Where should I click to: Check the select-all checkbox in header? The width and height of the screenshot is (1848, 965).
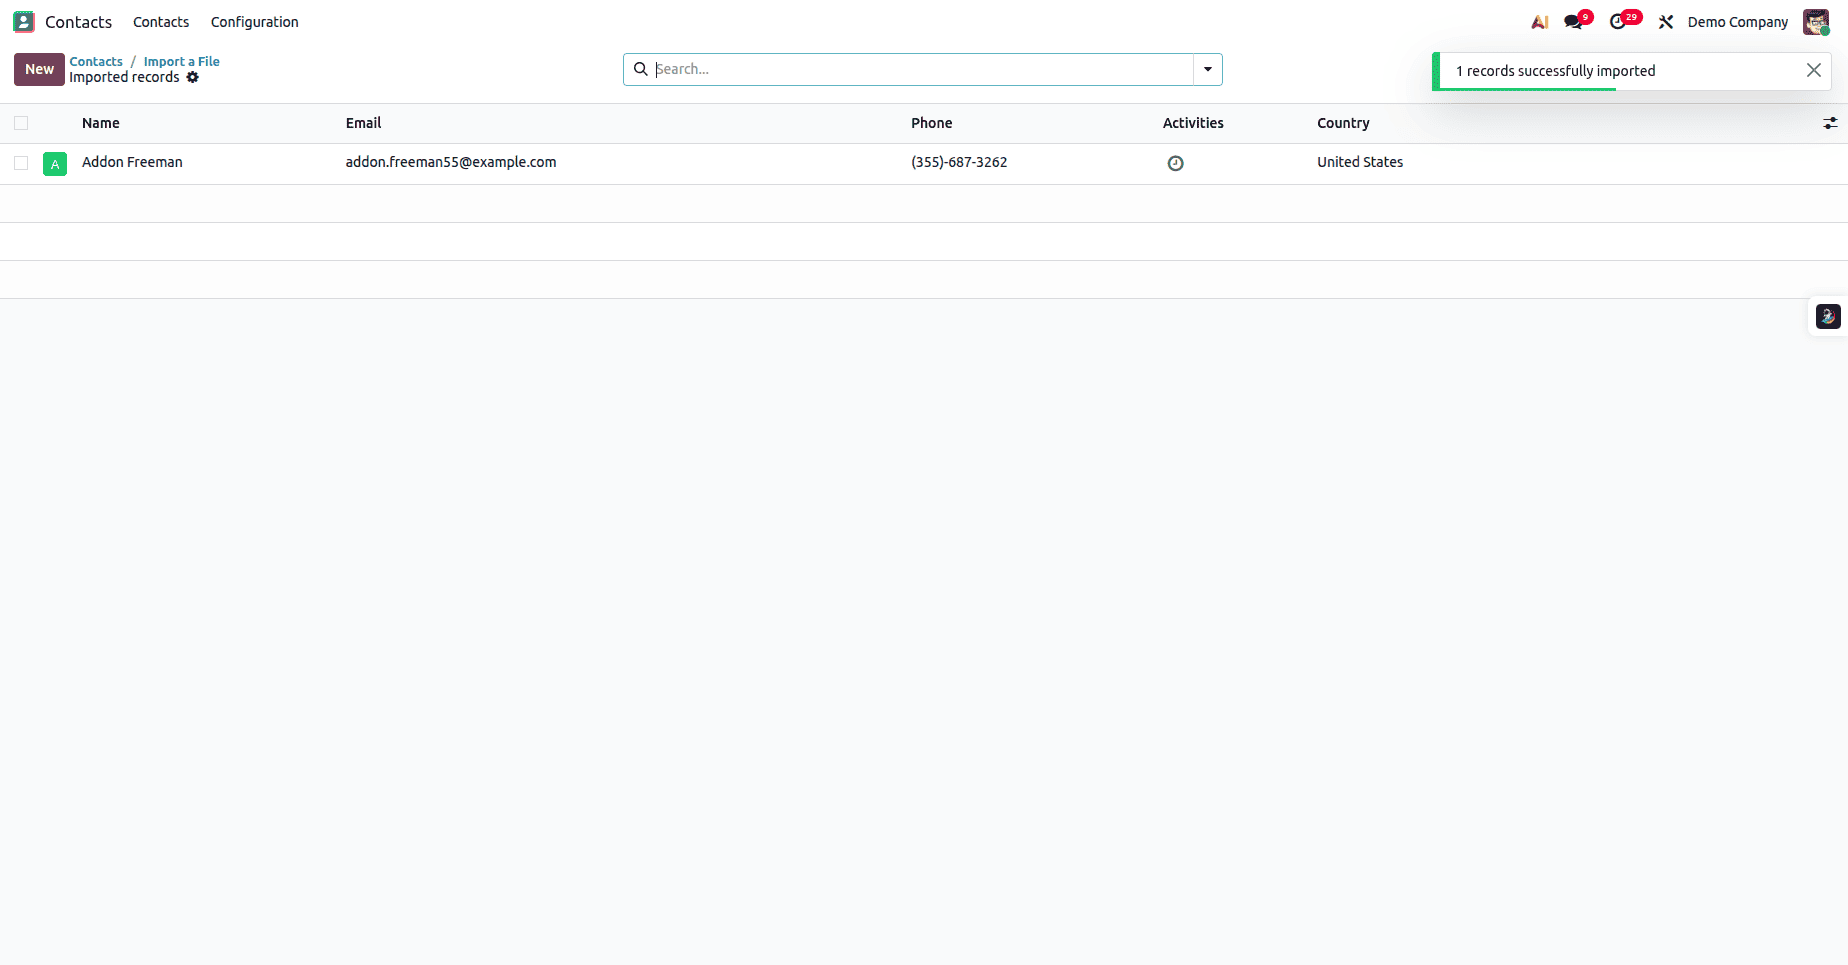pyautogui.click(x=21, y=122)
